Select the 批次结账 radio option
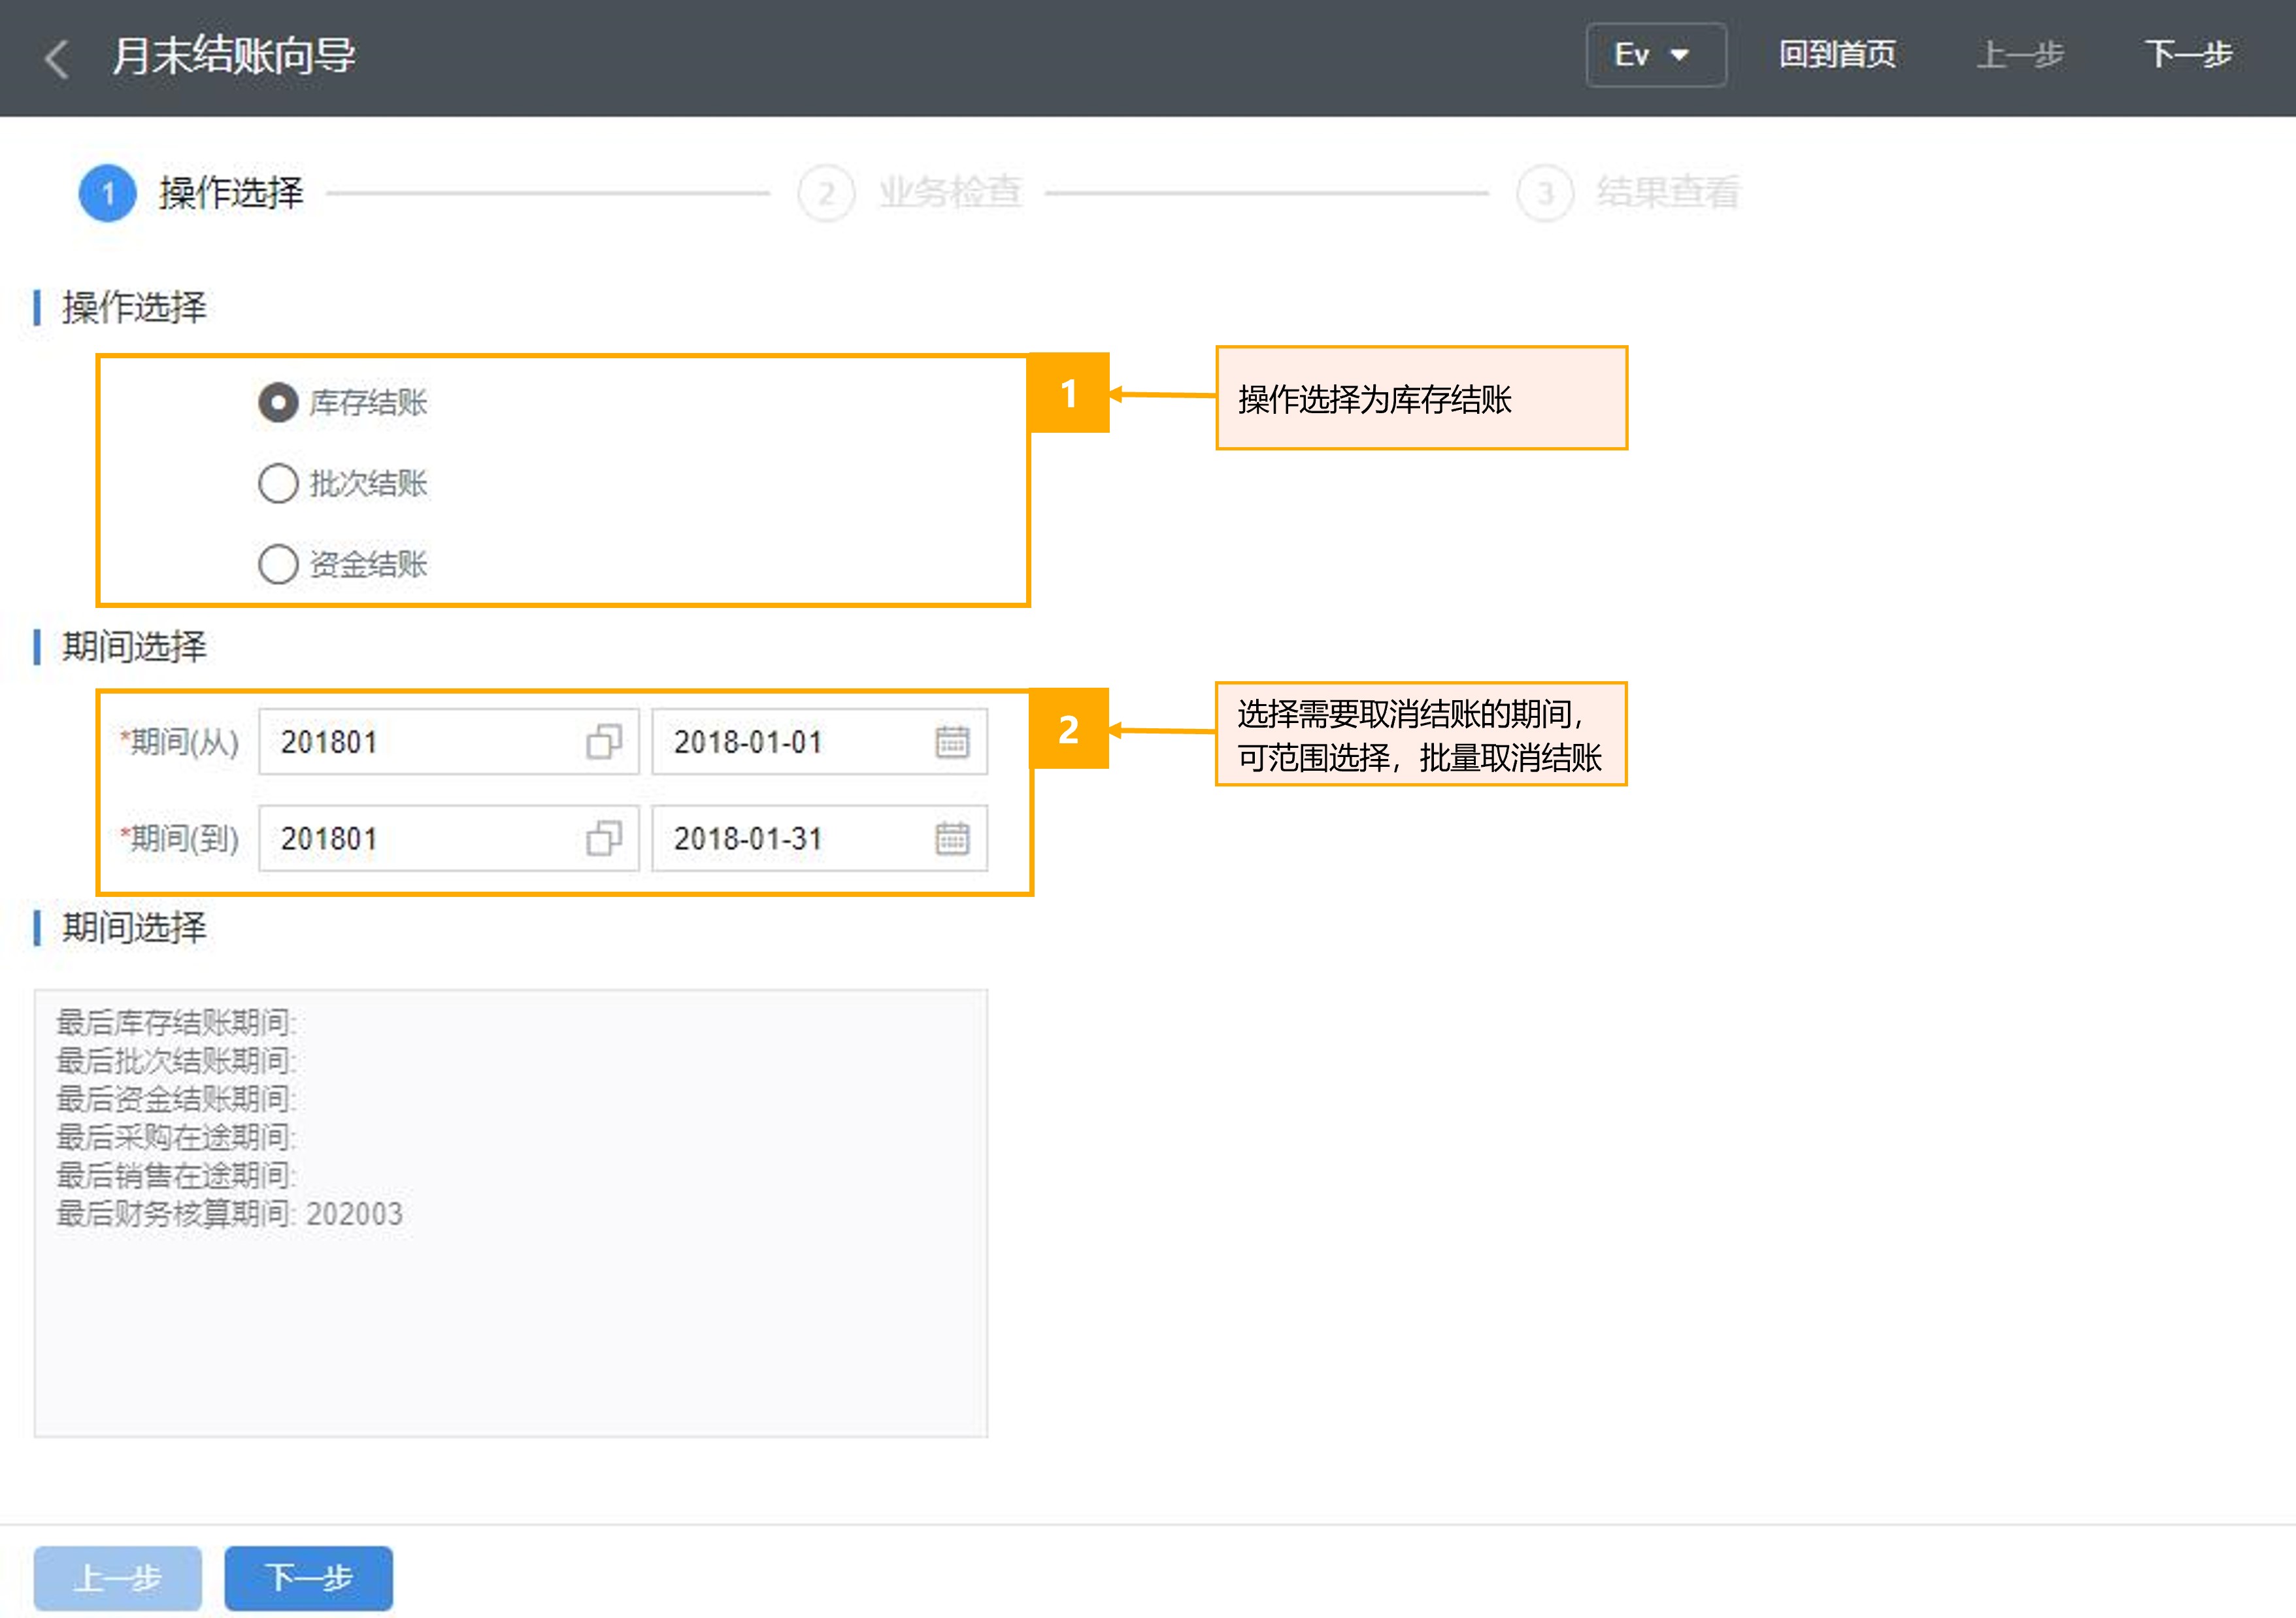The width and height of the screenshot is (2296, 1618). point(343,484)
